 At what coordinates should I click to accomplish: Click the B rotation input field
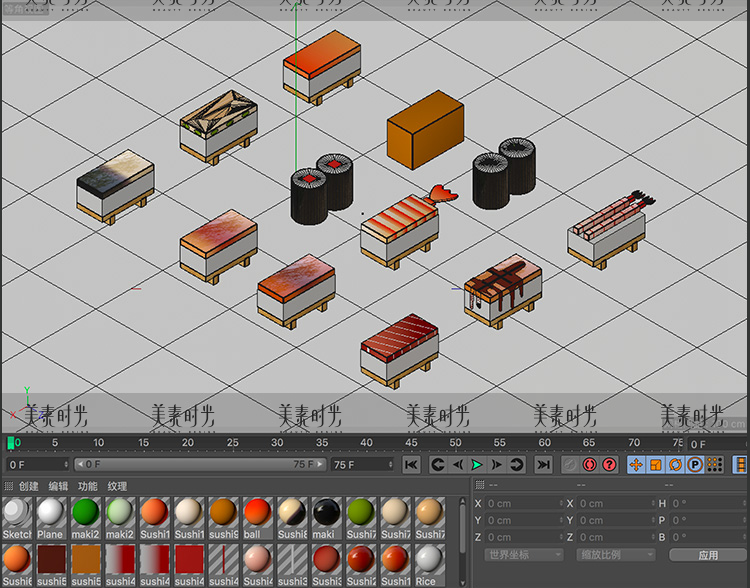(709, 537)
